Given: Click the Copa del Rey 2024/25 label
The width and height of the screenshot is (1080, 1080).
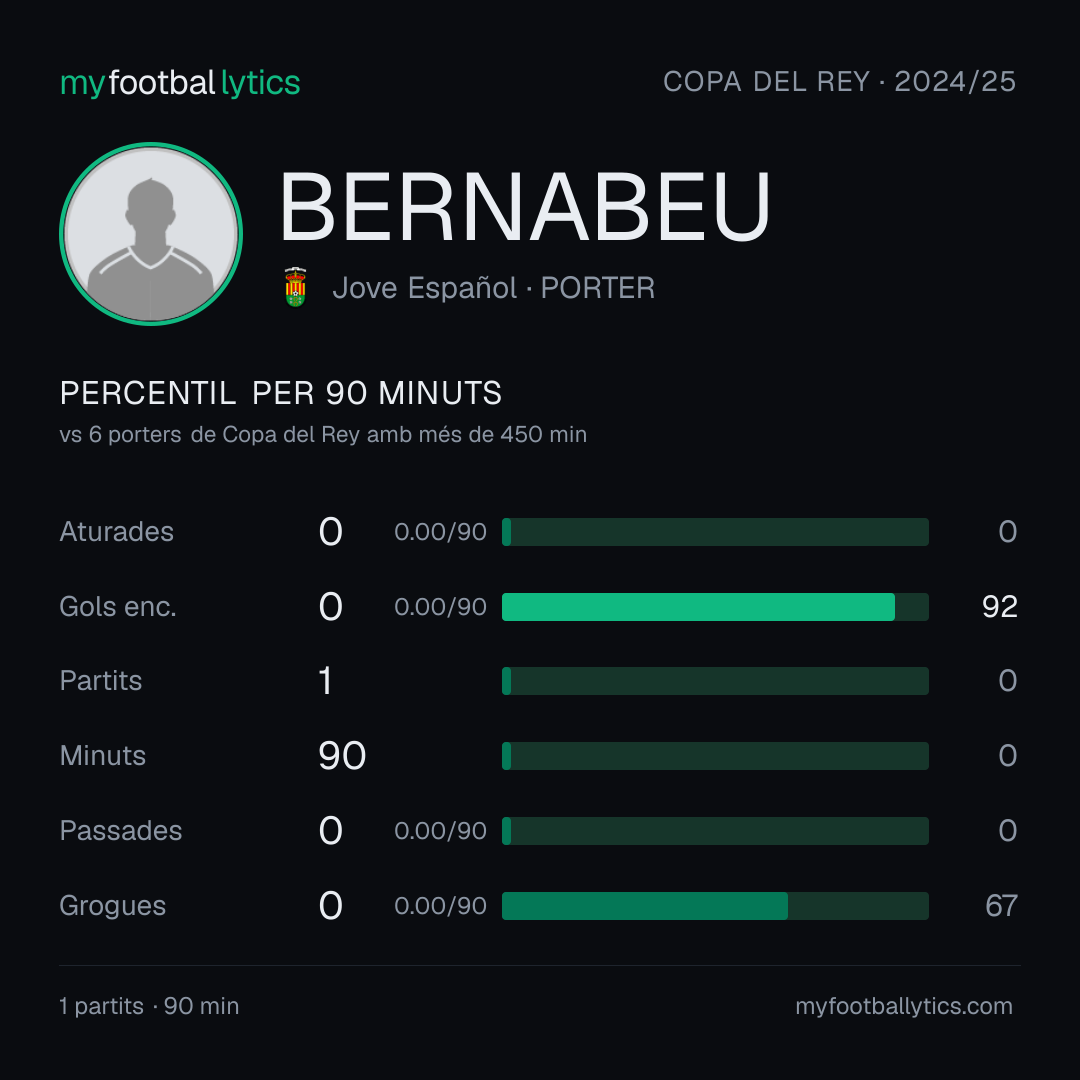Looking at the screenshot, I should click(839, 82).
